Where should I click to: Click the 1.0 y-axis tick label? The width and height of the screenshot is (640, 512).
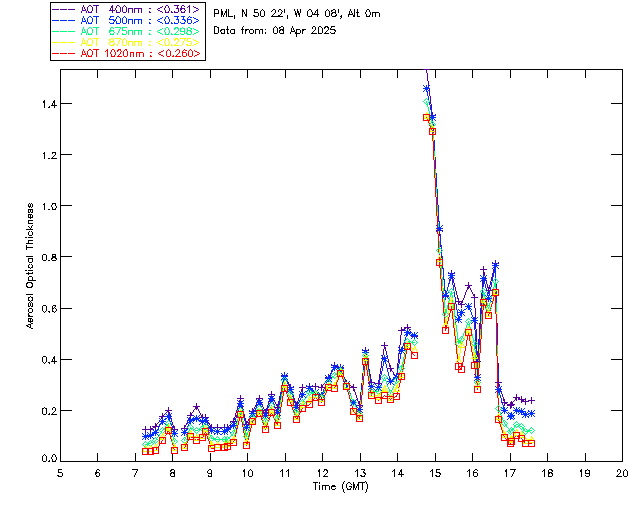[x=49, y=206]
